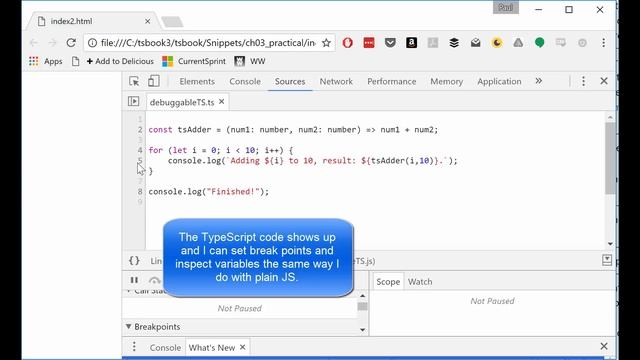Set breakpoint on line 2 gutter
640x360 pixels.
pos(140,130)
